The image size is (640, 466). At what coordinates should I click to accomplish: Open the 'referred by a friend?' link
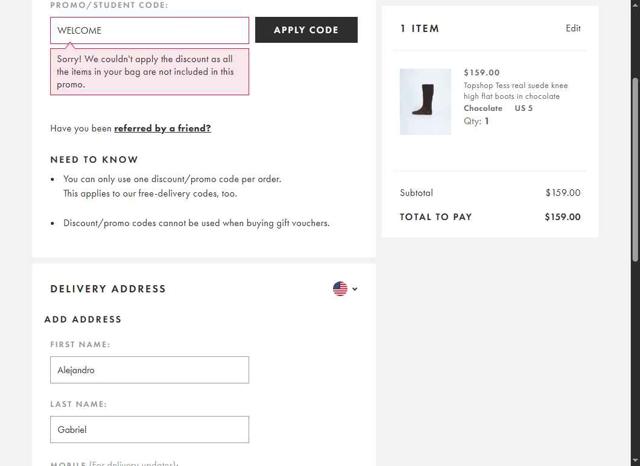(162, 128)
